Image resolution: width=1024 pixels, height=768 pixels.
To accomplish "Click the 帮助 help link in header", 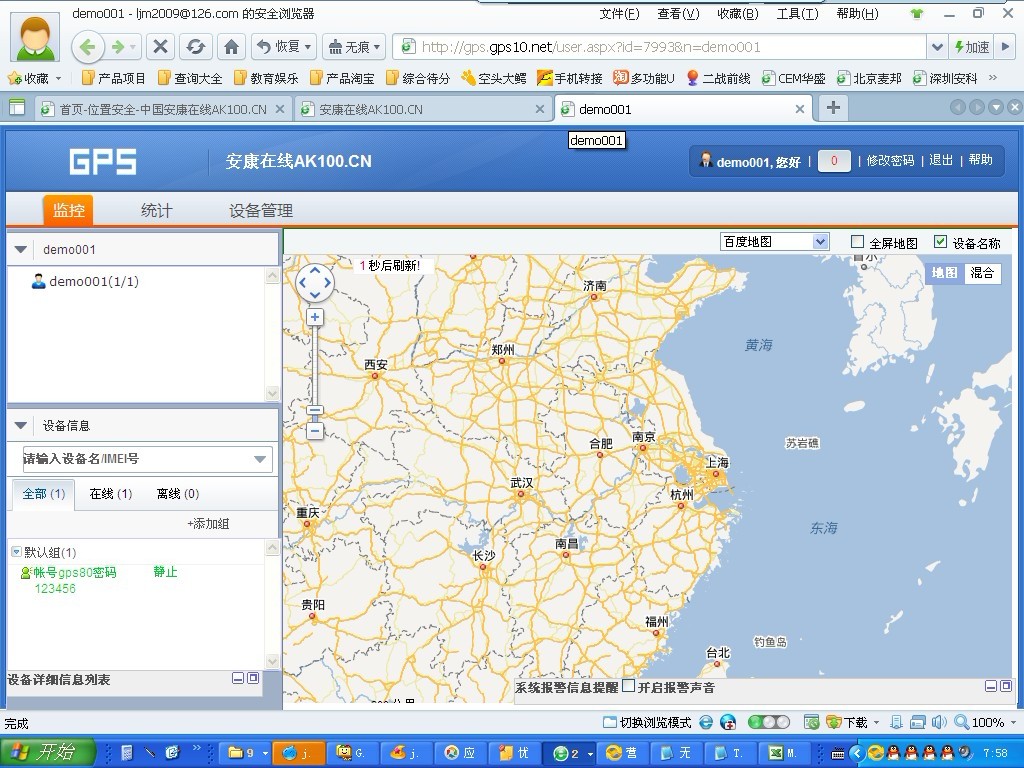I will (x=980, y=161).
